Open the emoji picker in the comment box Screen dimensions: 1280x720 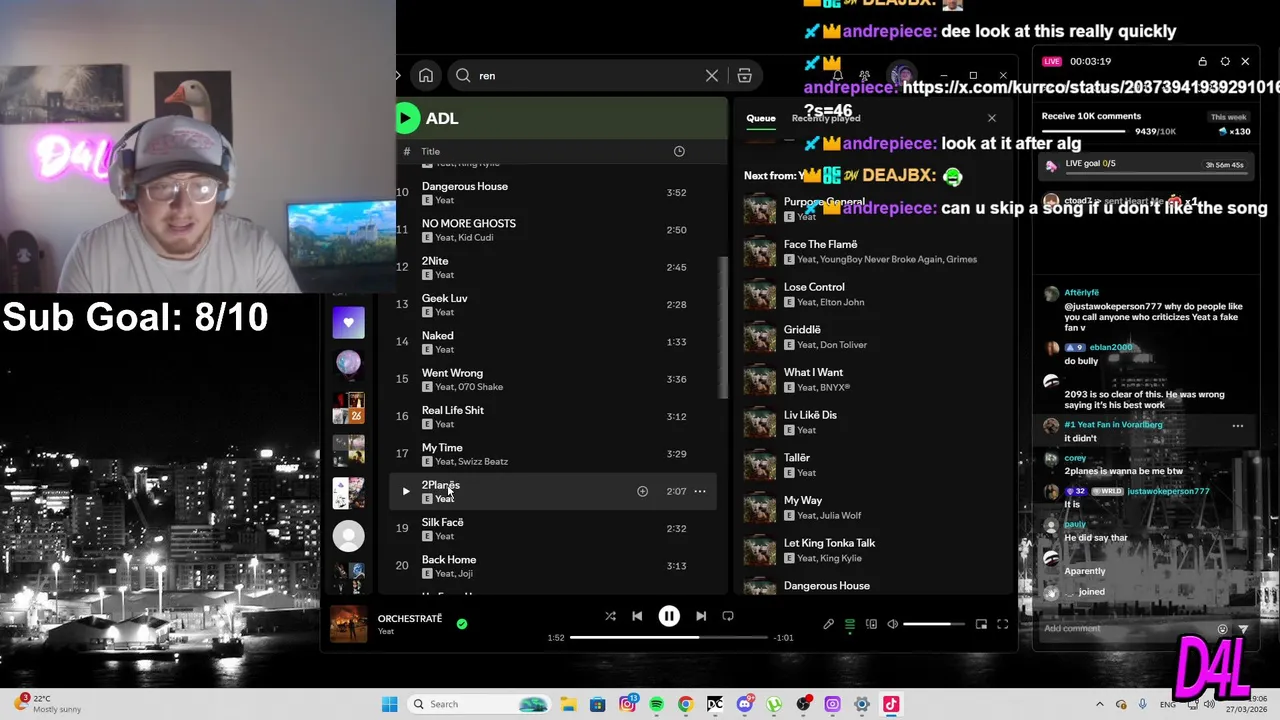(x=1222, y=629)
